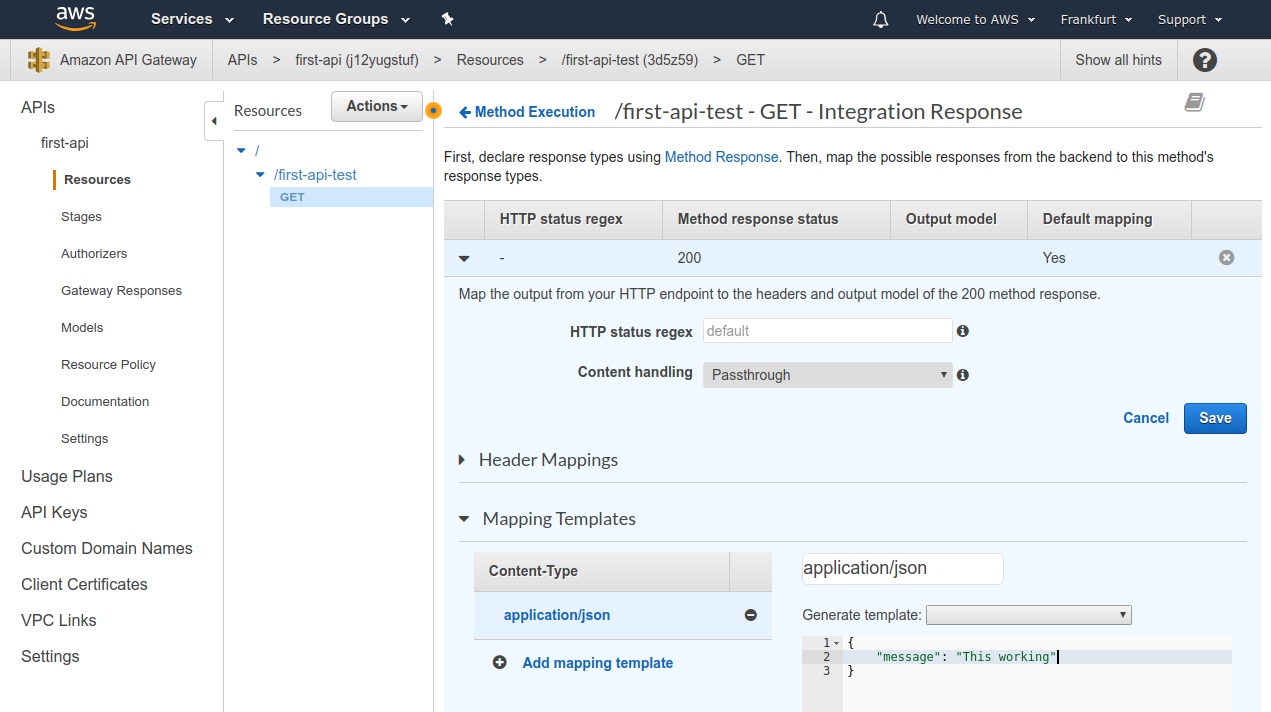This screenshot has height=712, width=1271.
Task: Open Stages in the sidebar
Action: point(81,217)
